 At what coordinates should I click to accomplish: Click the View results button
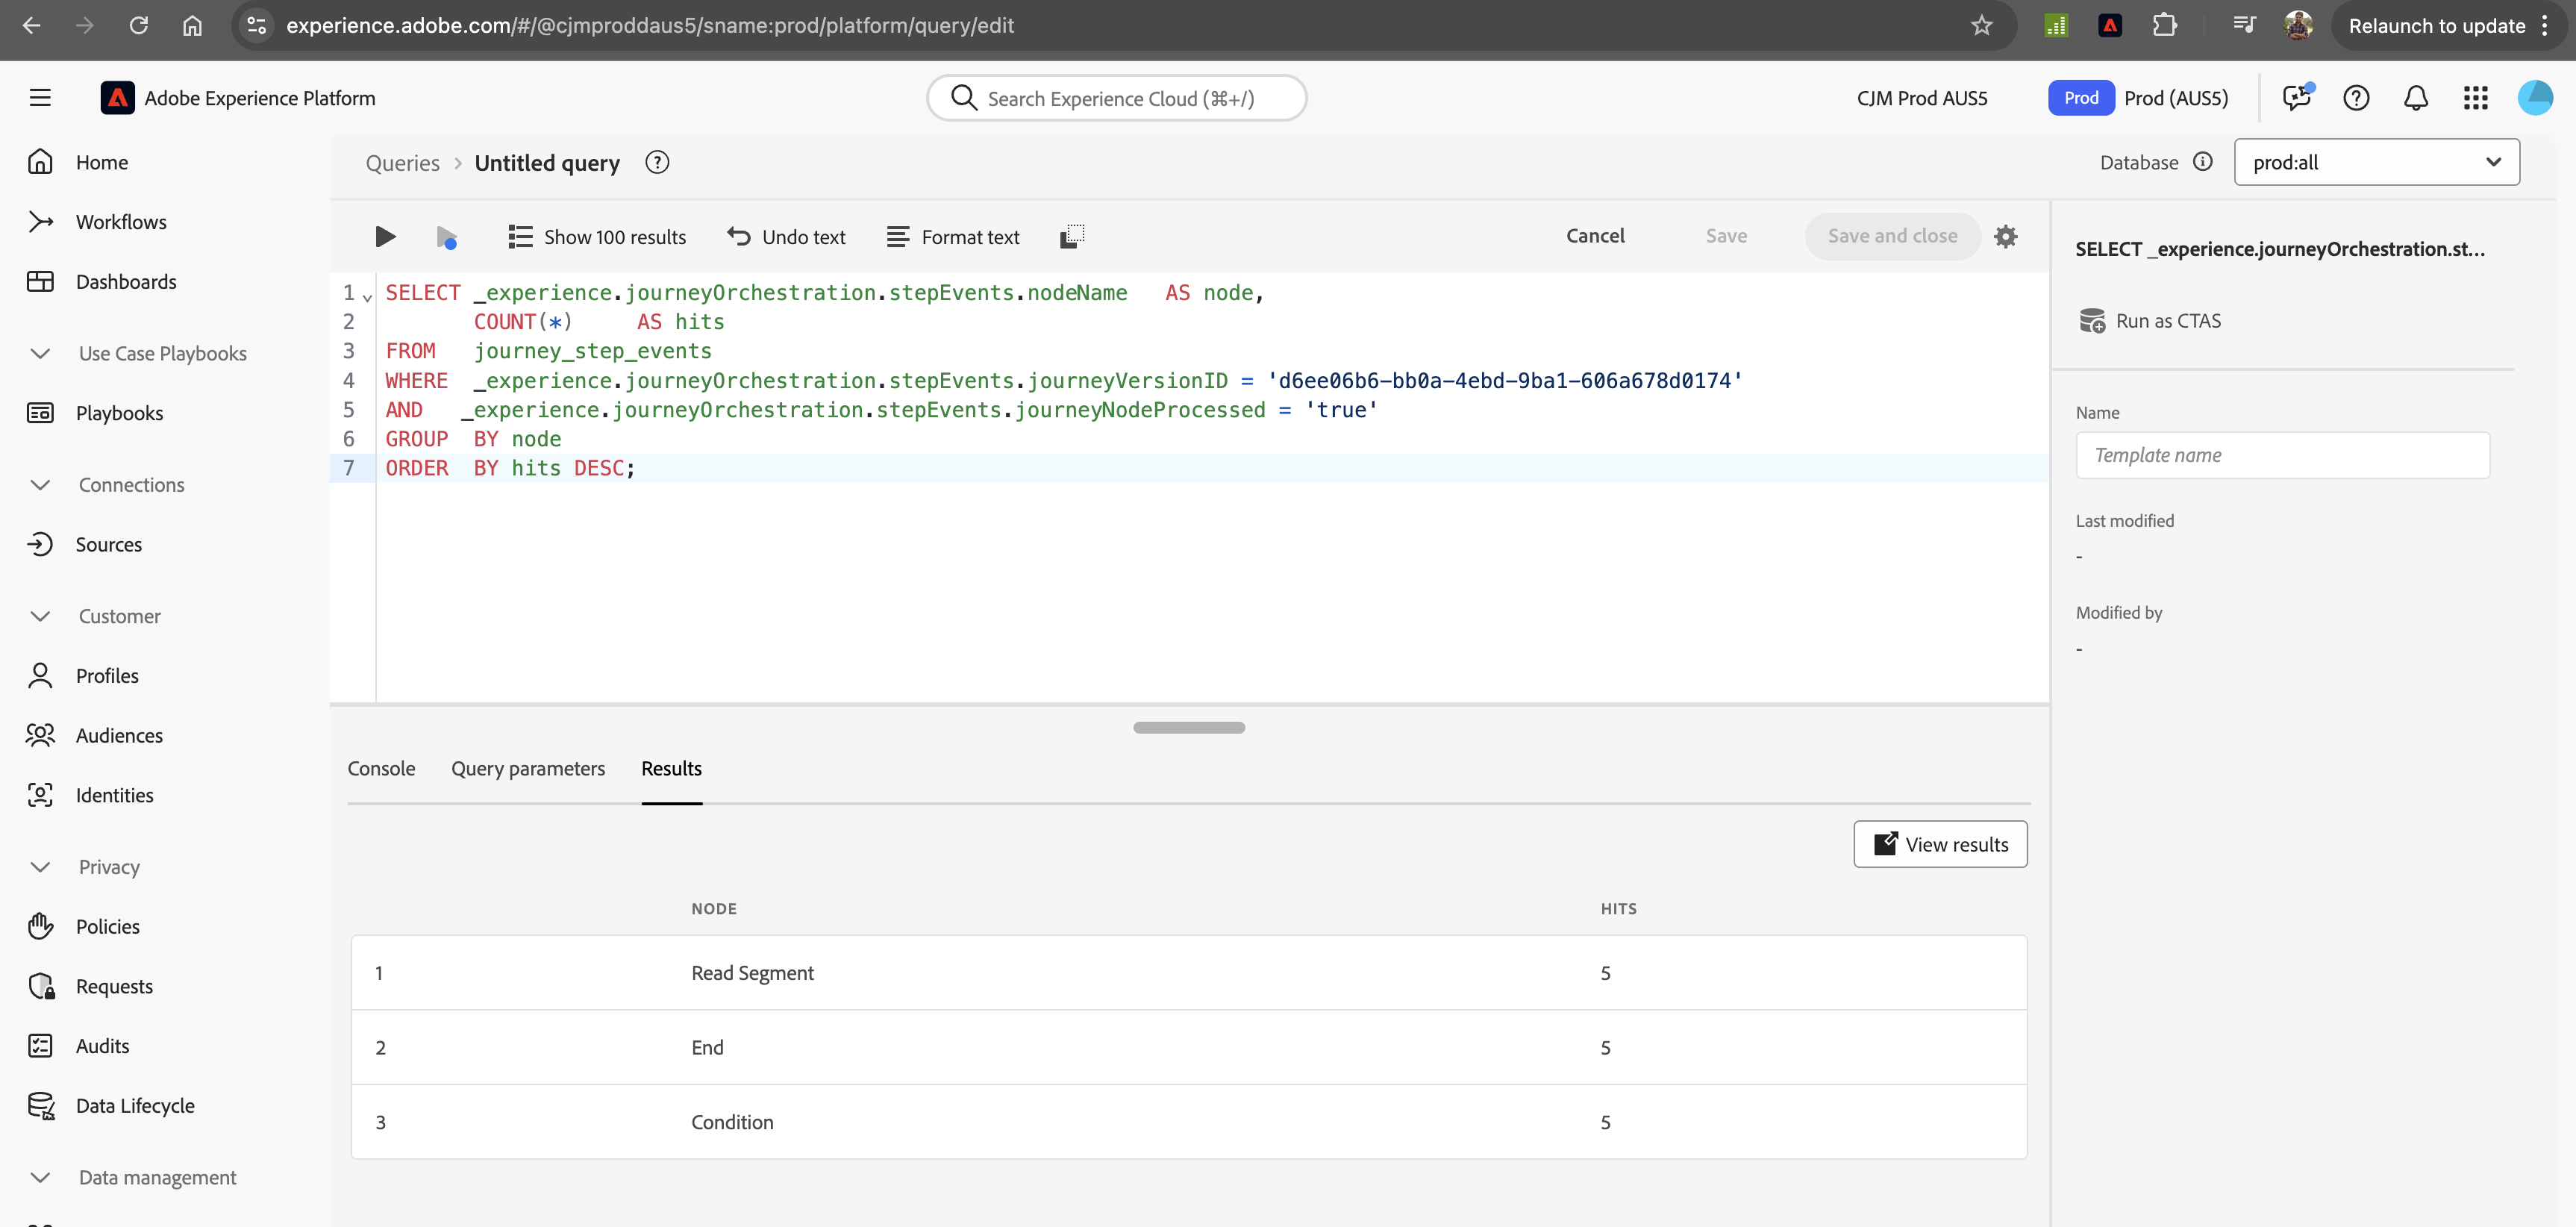tap(1939, 843)
